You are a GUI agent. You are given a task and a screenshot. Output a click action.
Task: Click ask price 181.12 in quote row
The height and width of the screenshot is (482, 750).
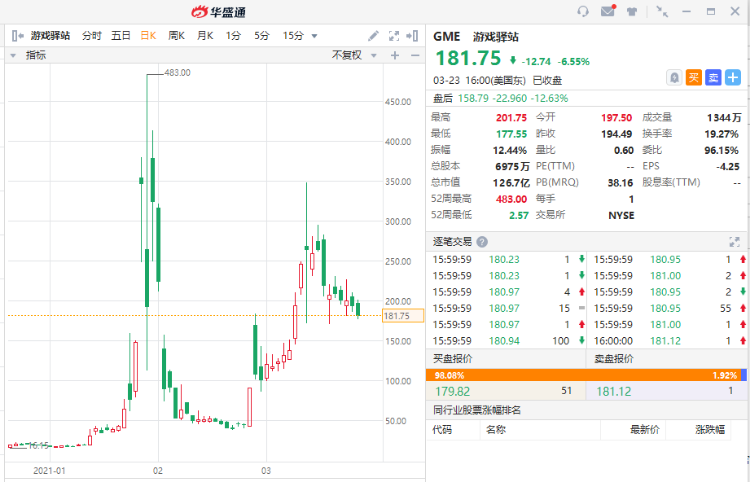614,392
